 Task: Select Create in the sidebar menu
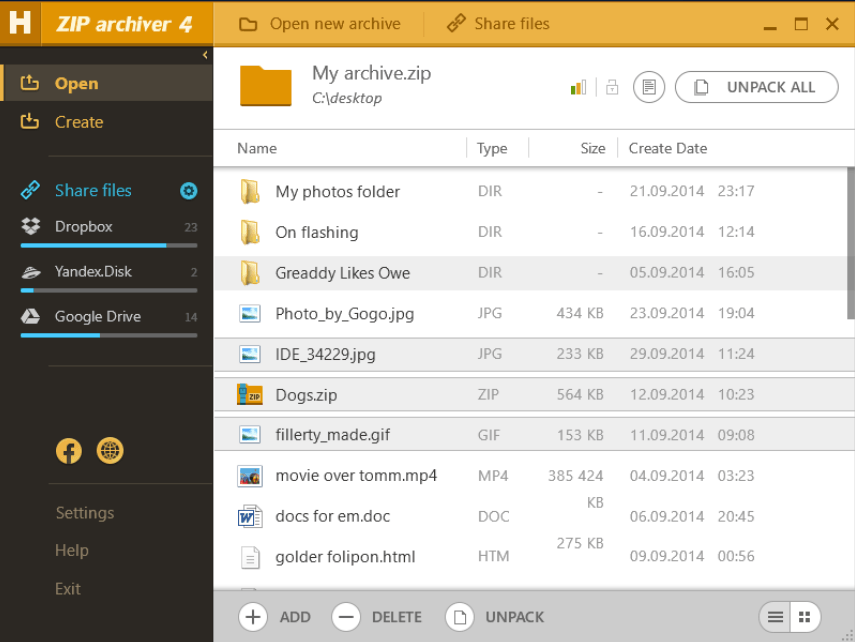(80, 121)
